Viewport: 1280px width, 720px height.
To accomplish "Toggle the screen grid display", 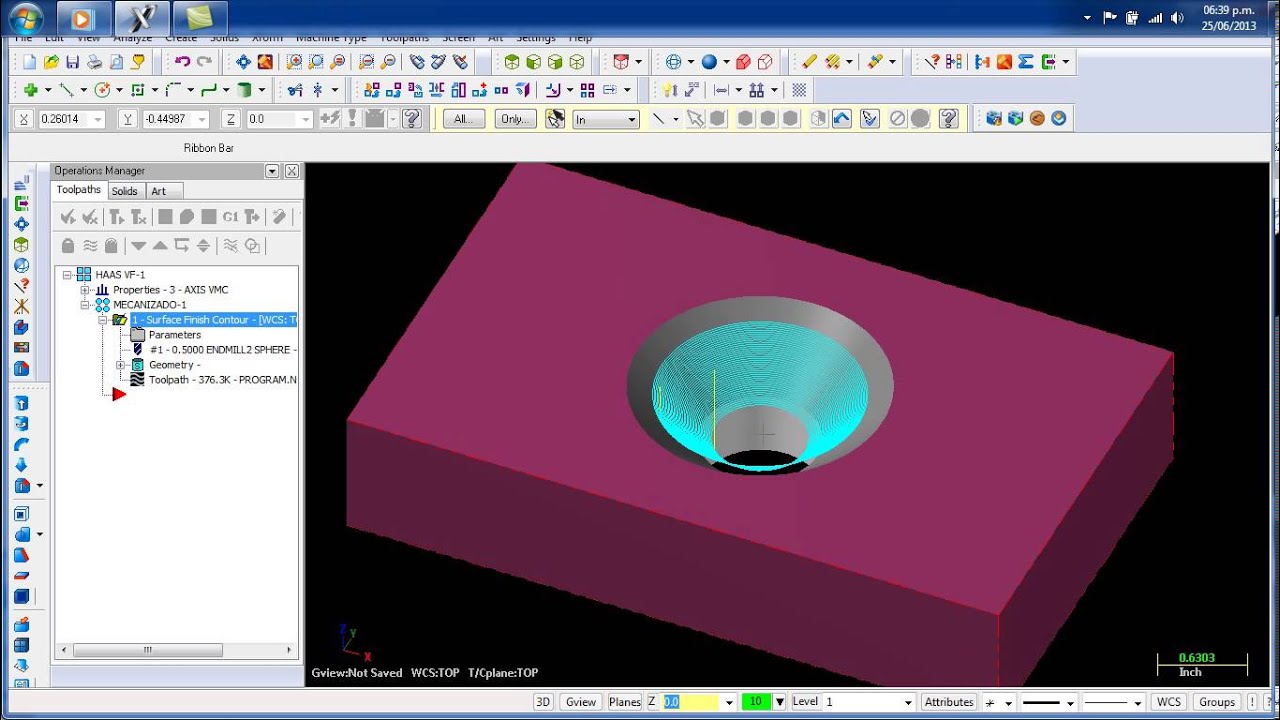I will point(799,90).
